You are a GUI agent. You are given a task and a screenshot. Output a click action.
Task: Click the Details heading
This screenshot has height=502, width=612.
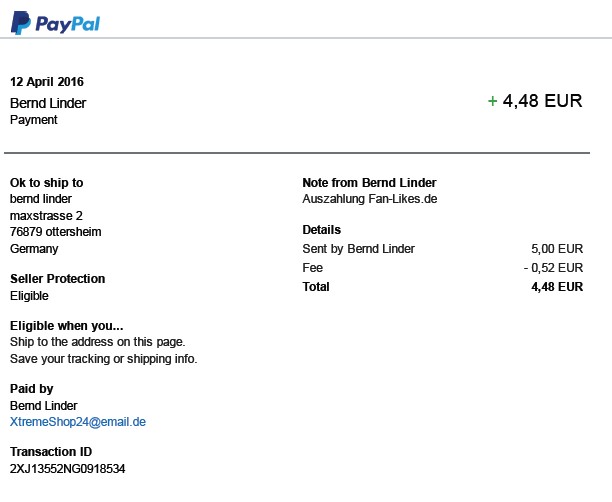321,230
